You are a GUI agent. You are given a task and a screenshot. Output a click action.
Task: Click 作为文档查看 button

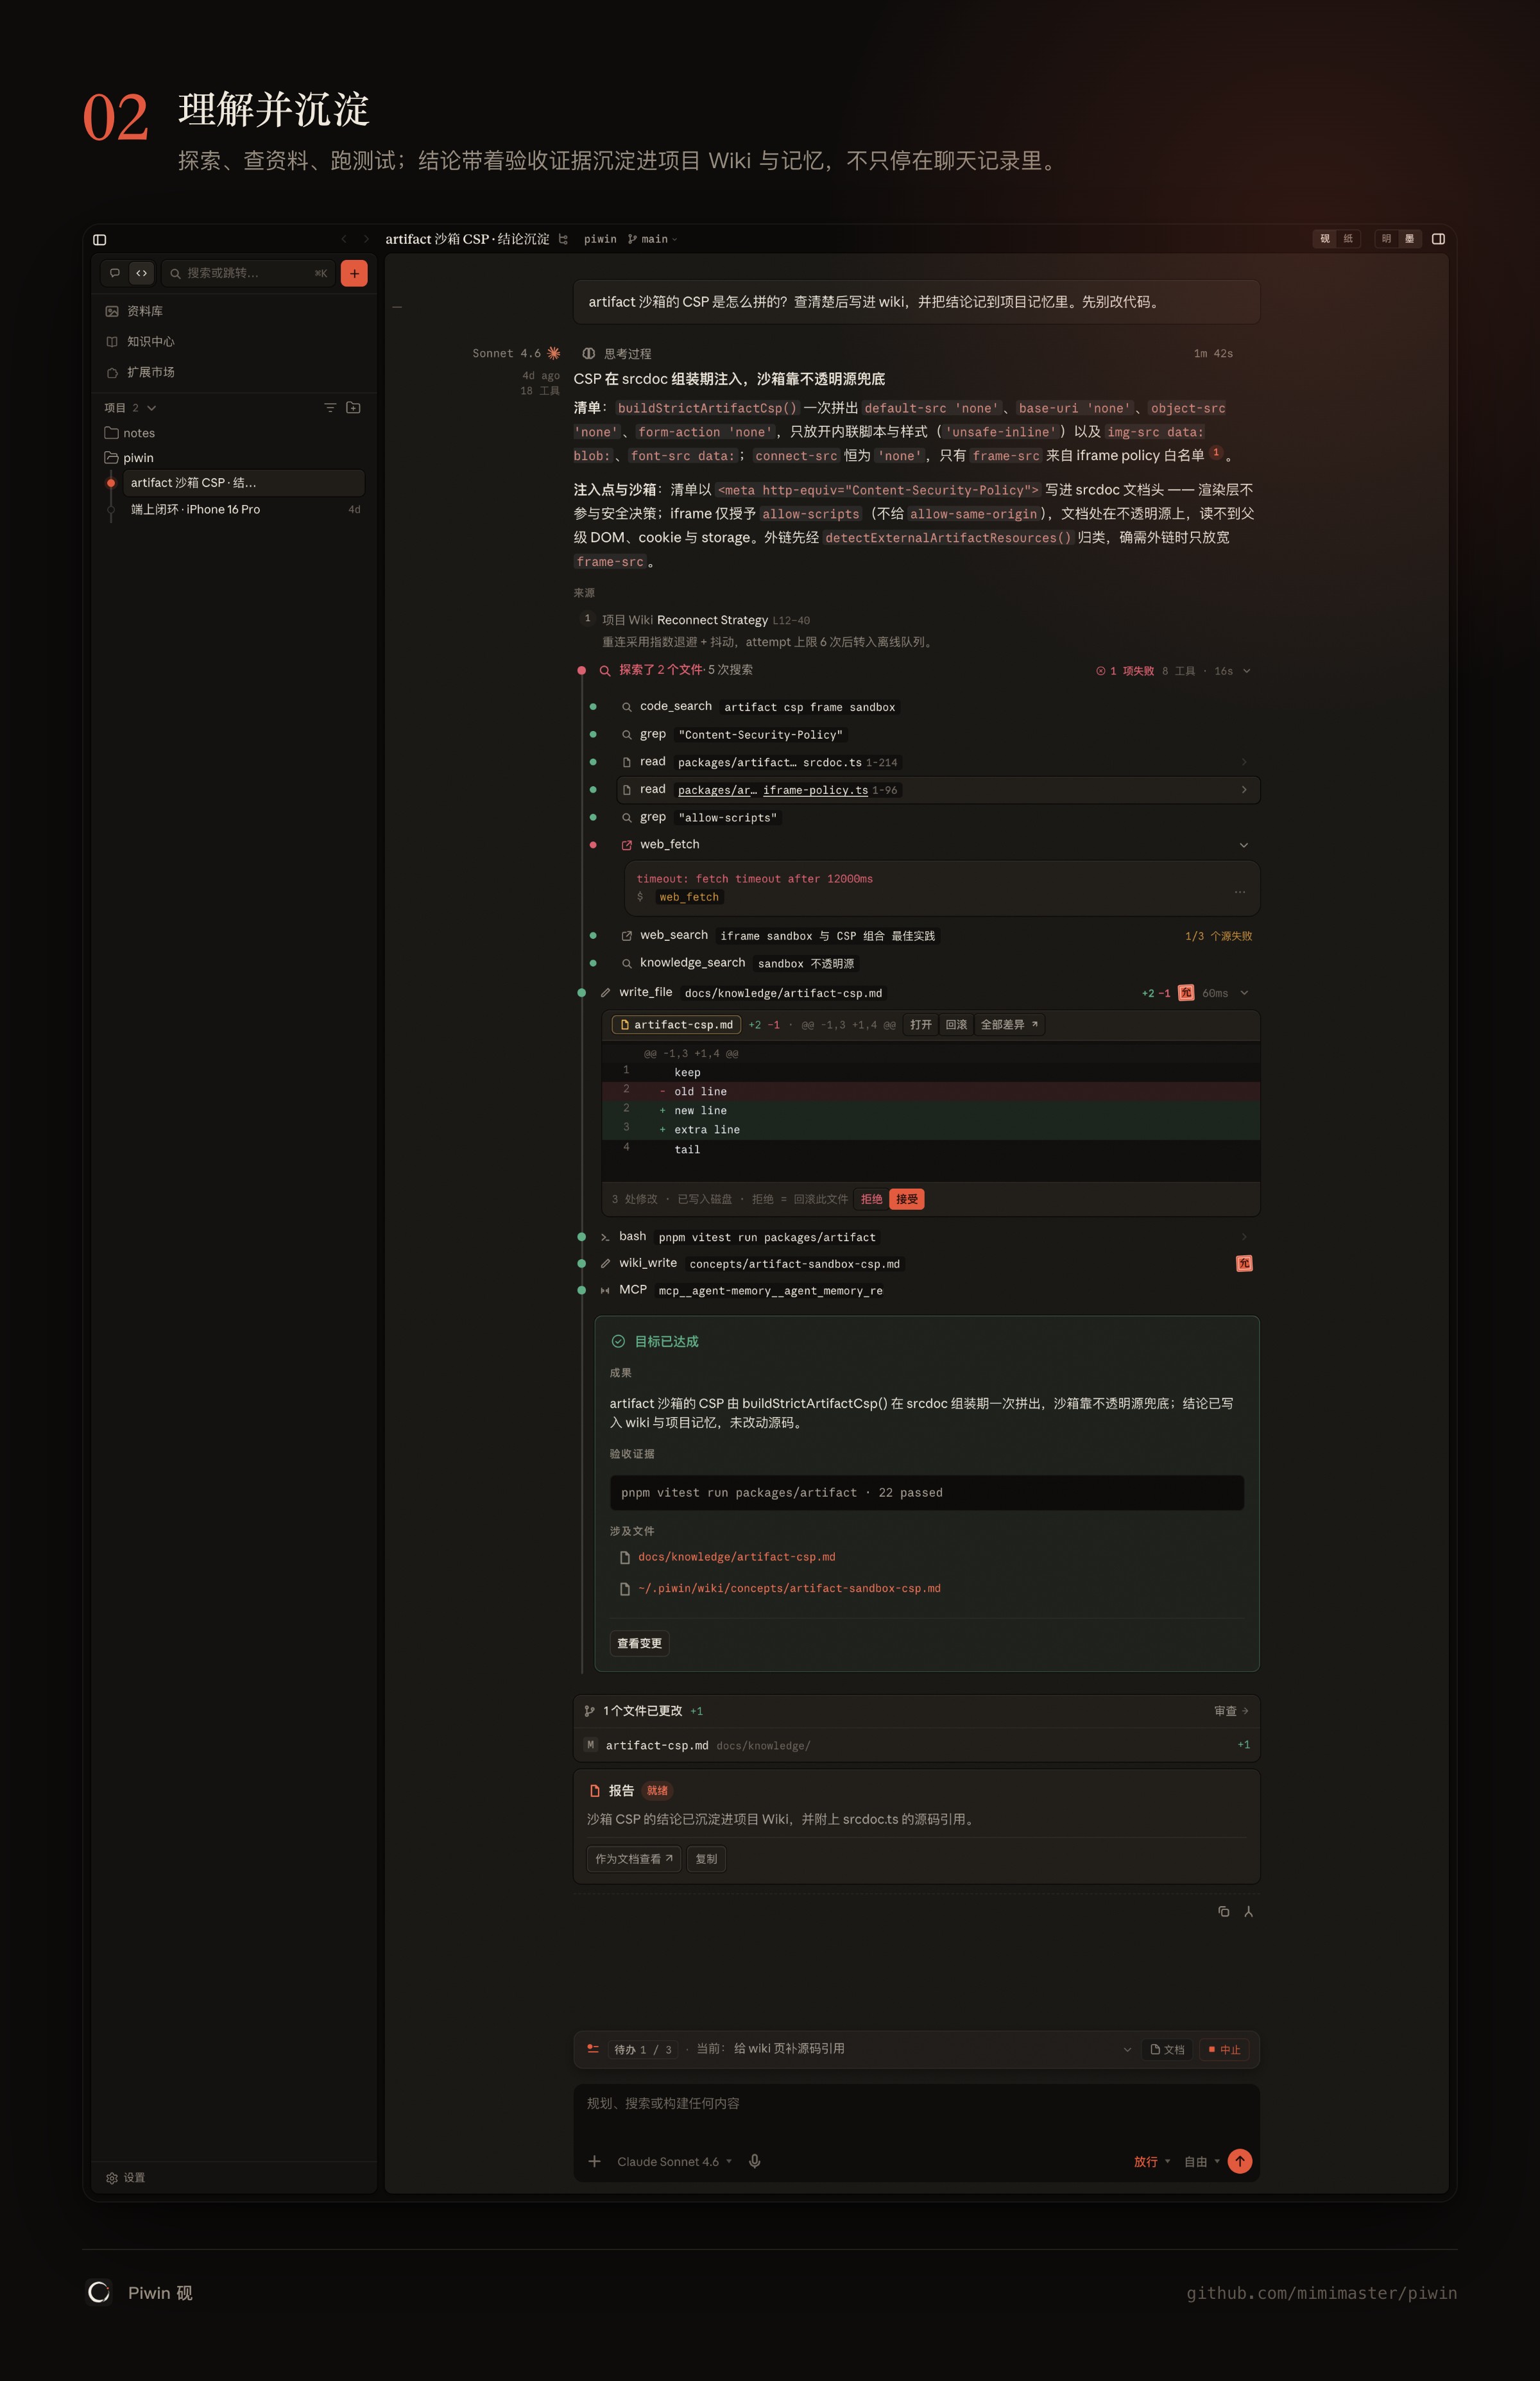coord(634,1859)
